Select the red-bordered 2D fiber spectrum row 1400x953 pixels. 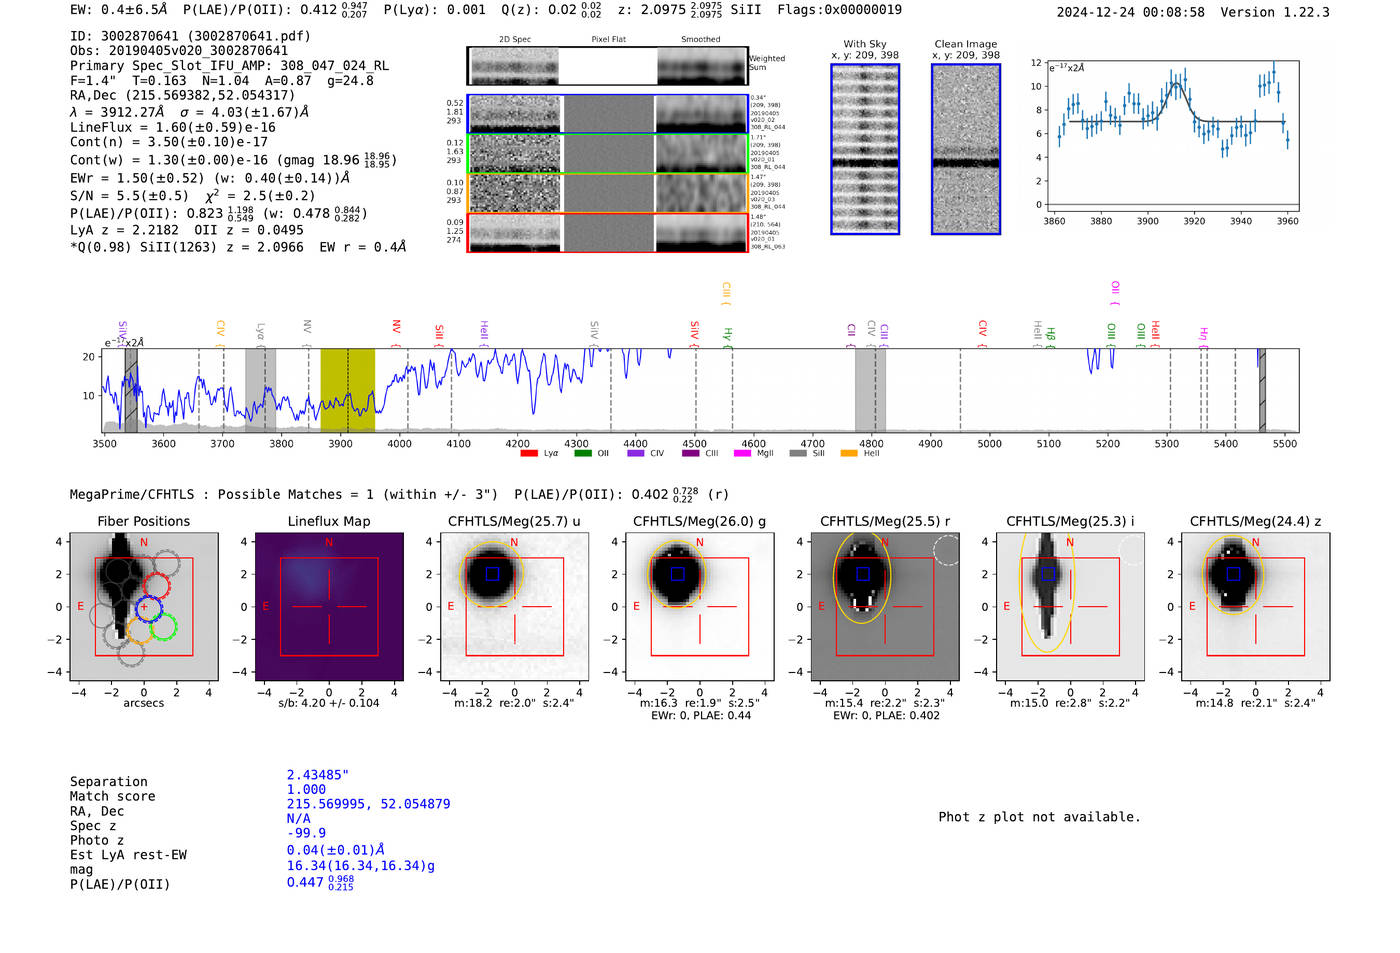click(x=608, y=233)
